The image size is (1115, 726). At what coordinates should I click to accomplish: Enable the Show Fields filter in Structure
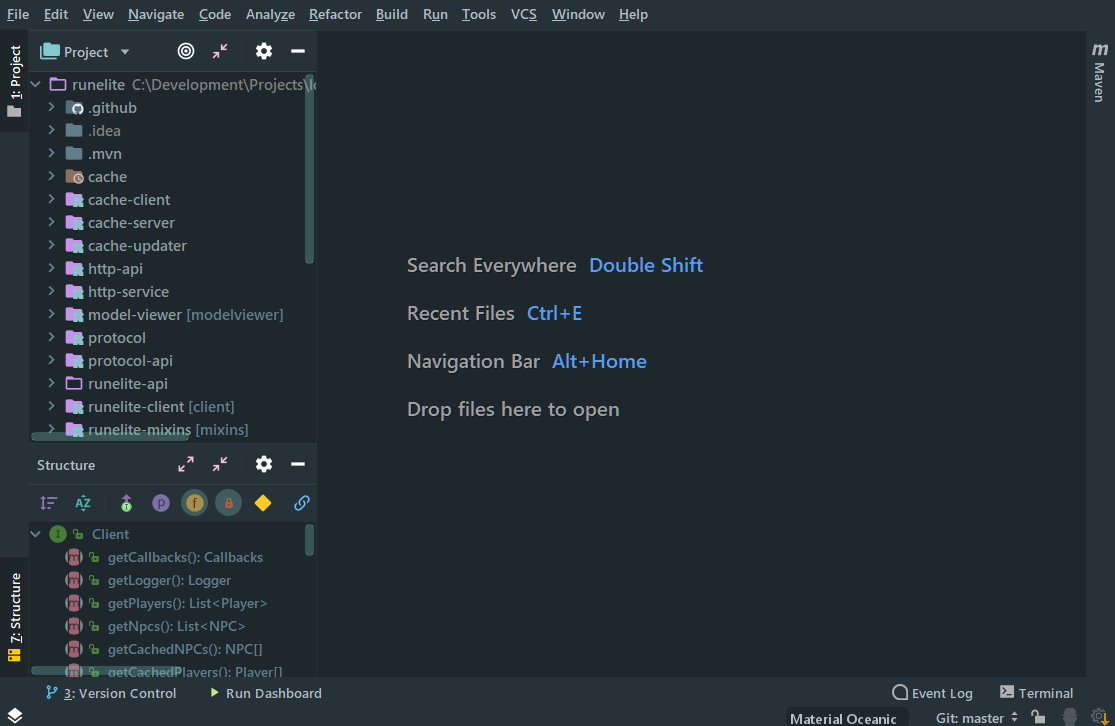pyautogui.click(x=194, y=503)
